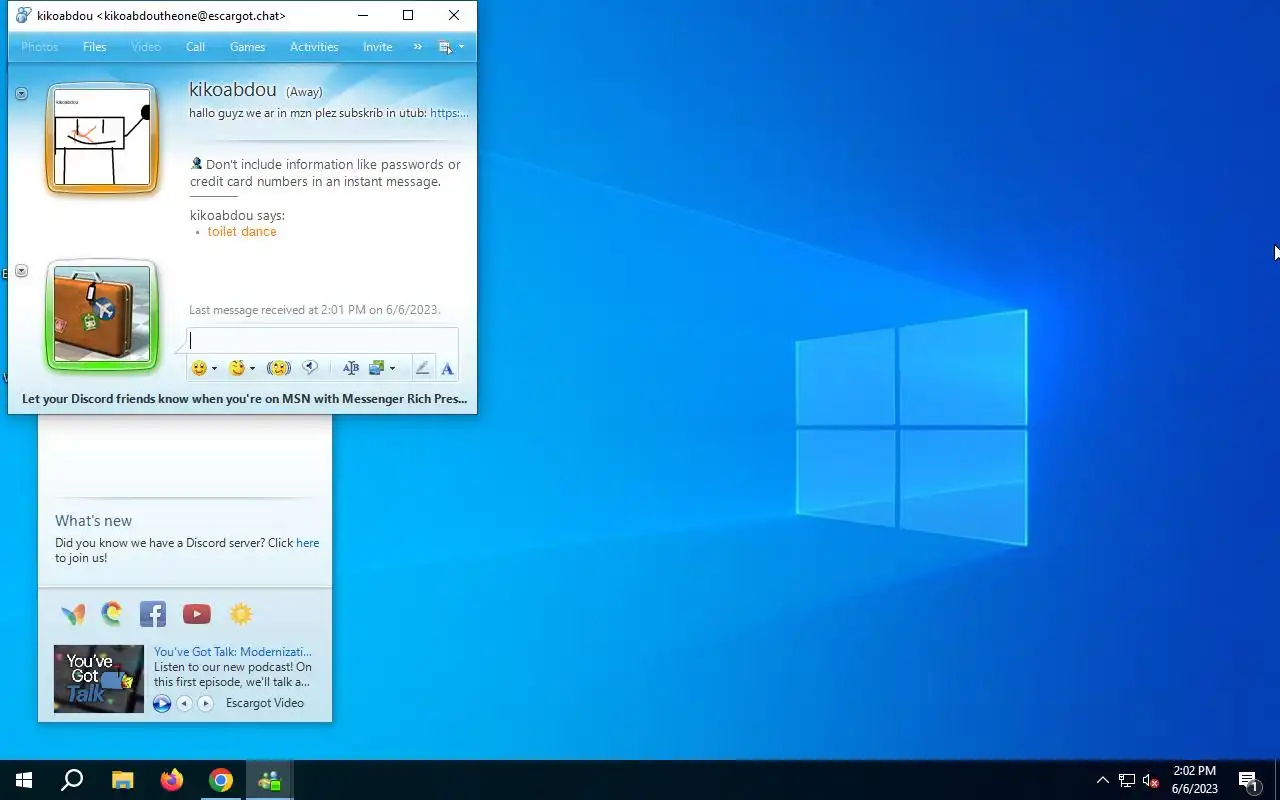1280x800 pixels.
Task: Click the 'here' Discord link
Action: tap(308, 543)
